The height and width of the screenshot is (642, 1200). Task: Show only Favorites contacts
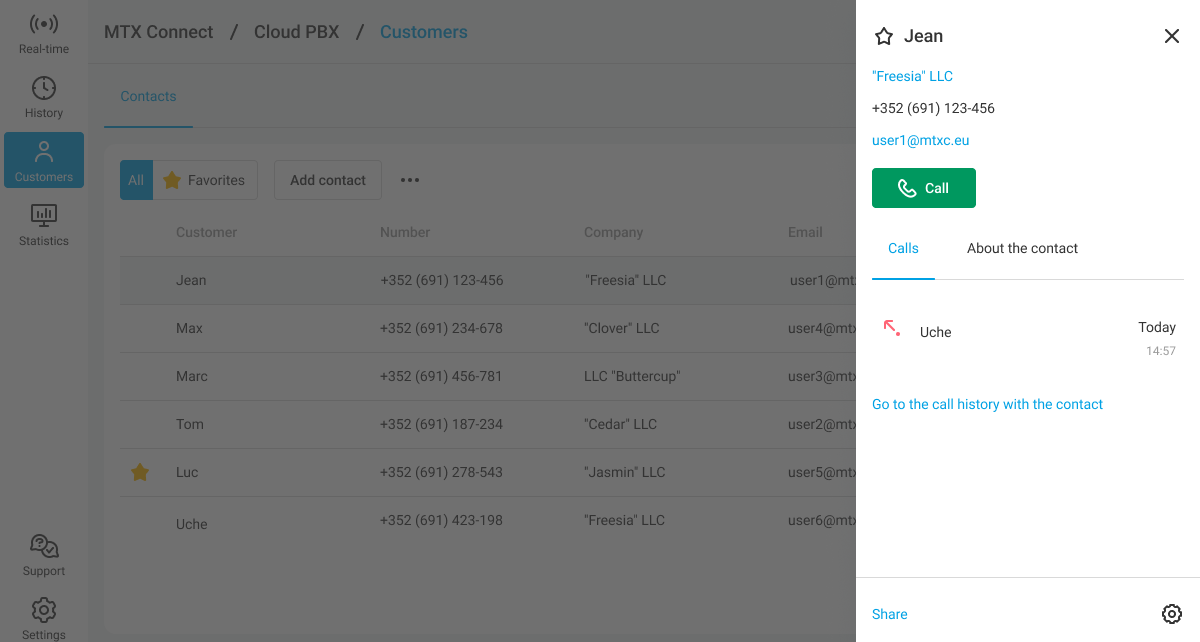coord(205,180)
